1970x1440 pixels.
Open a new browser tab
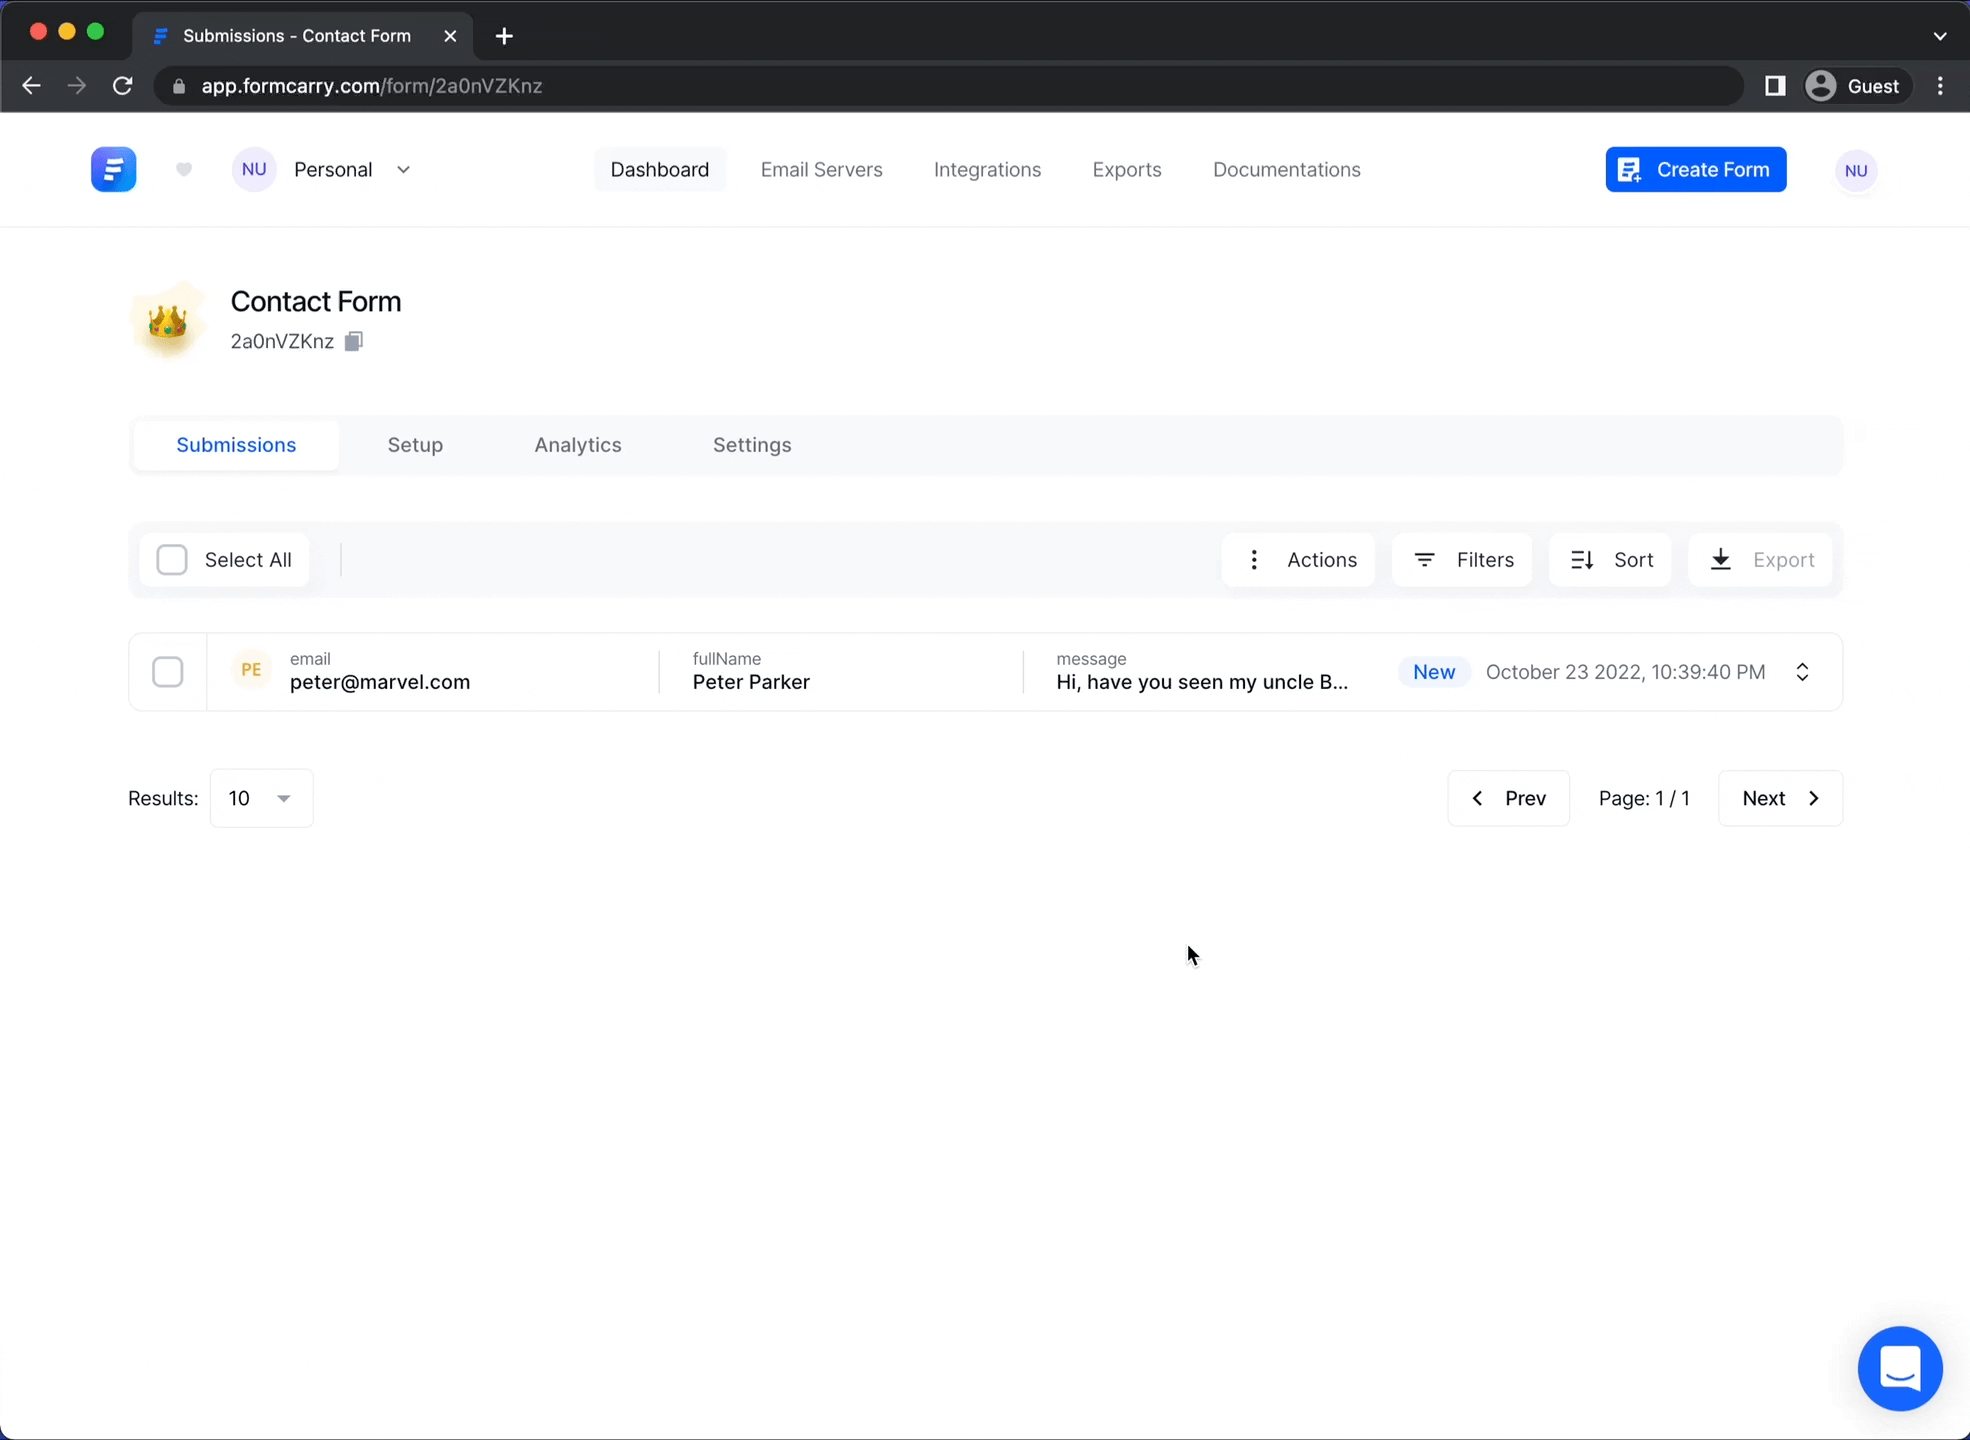[504, 36]
